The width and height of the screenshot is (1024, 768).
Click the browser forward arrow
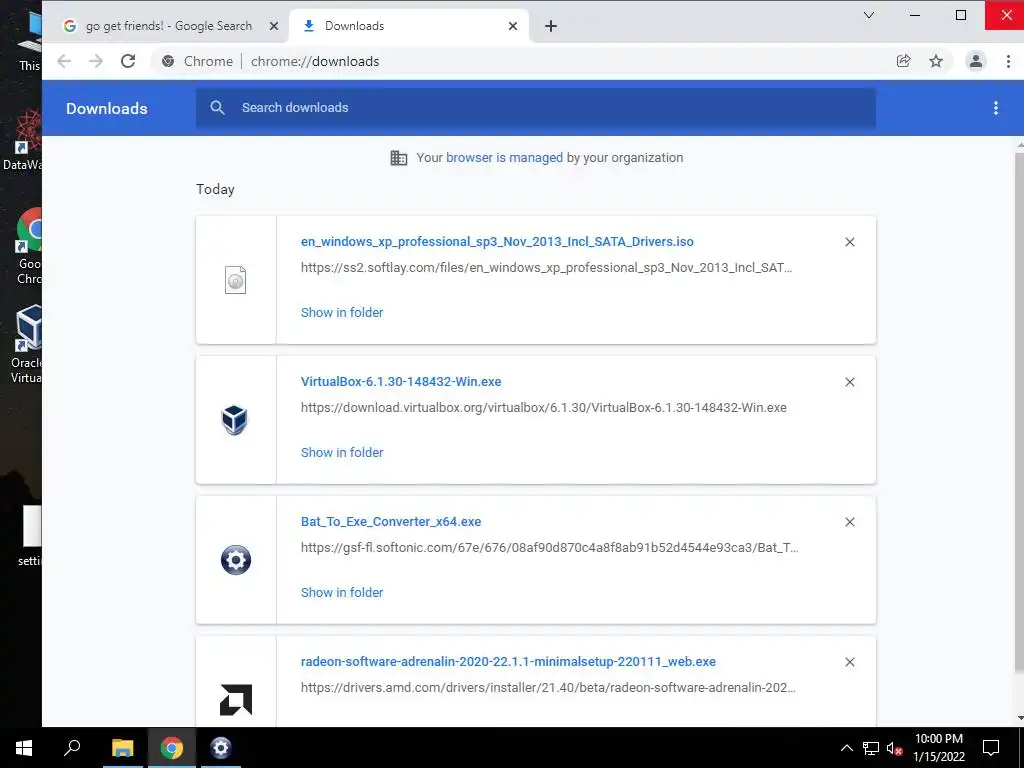click(x=96, y=61)
